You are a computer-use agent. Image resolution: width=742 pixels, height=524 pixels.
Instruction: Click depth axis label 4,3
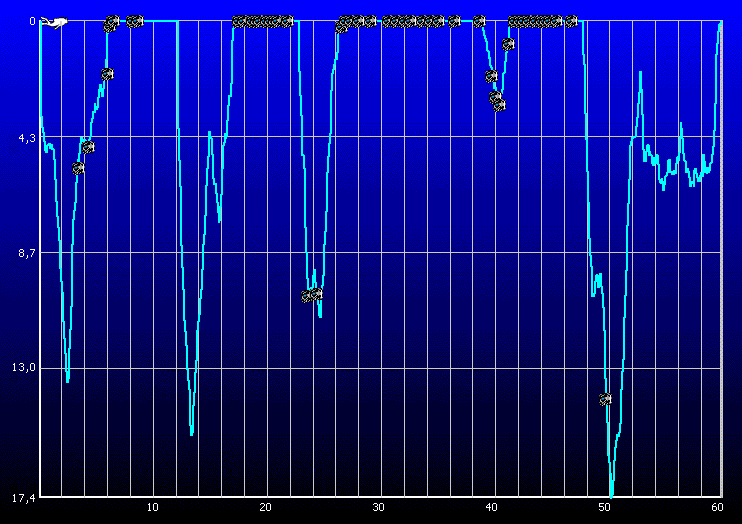coord(27,138)
